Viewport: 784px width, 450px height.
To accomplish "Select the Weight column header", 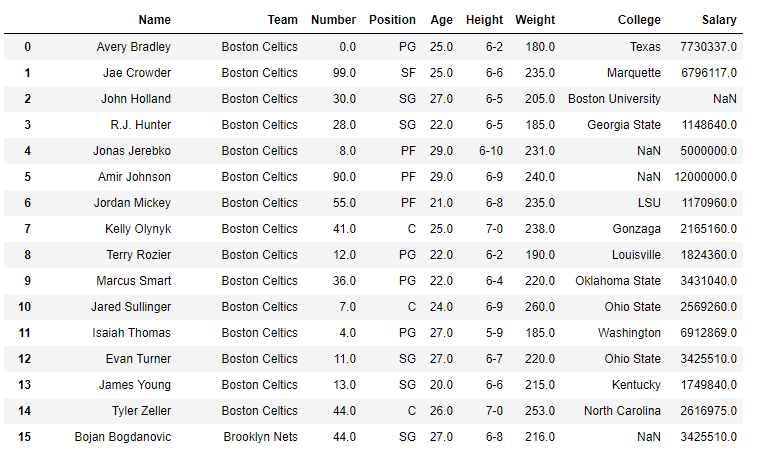I will (535, 20).
